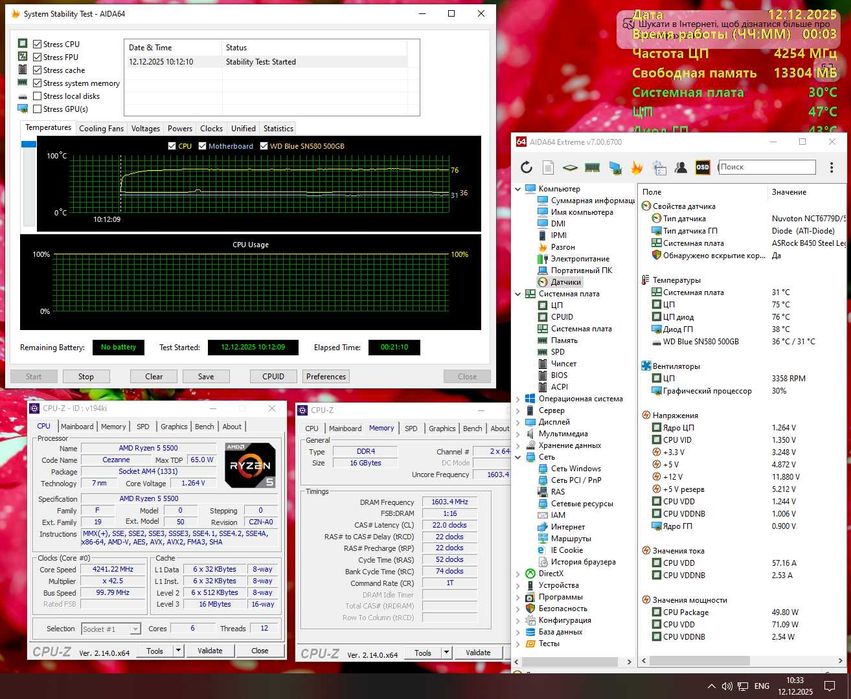This screenshot has width=851, height=699.
Task: Select Датчики in the AIDA64 tree
Action: (x=566, y=282)
